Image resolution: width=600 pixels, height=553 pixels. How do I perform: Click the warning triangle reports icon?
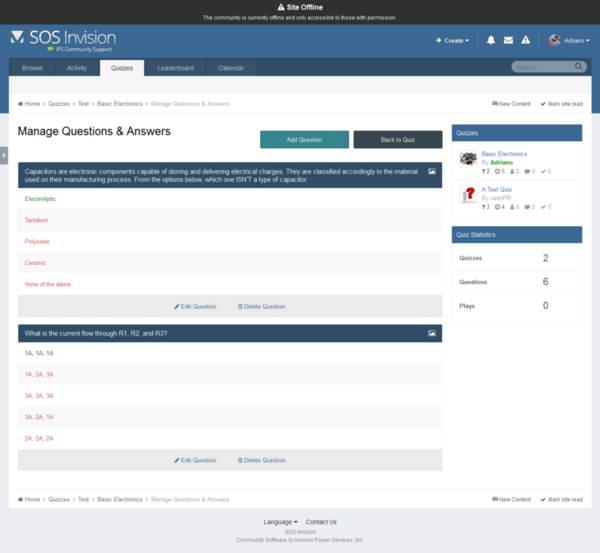coord(525,40)
